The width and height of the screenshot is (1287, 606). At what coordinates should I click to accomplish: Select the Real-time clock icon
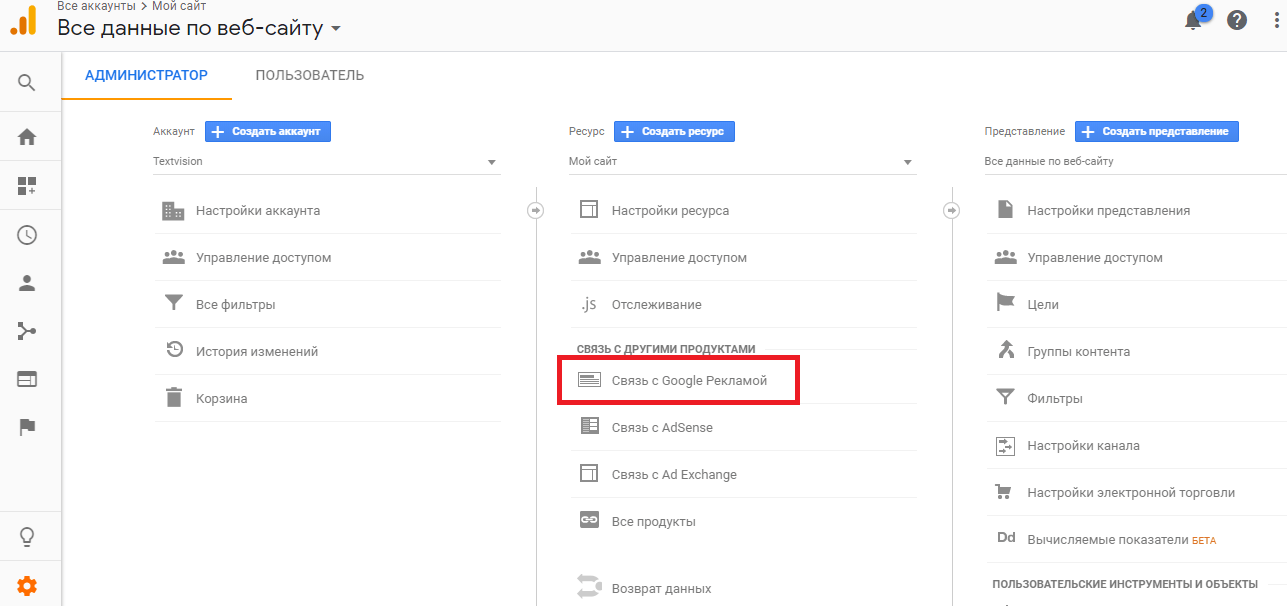[27, 234]
